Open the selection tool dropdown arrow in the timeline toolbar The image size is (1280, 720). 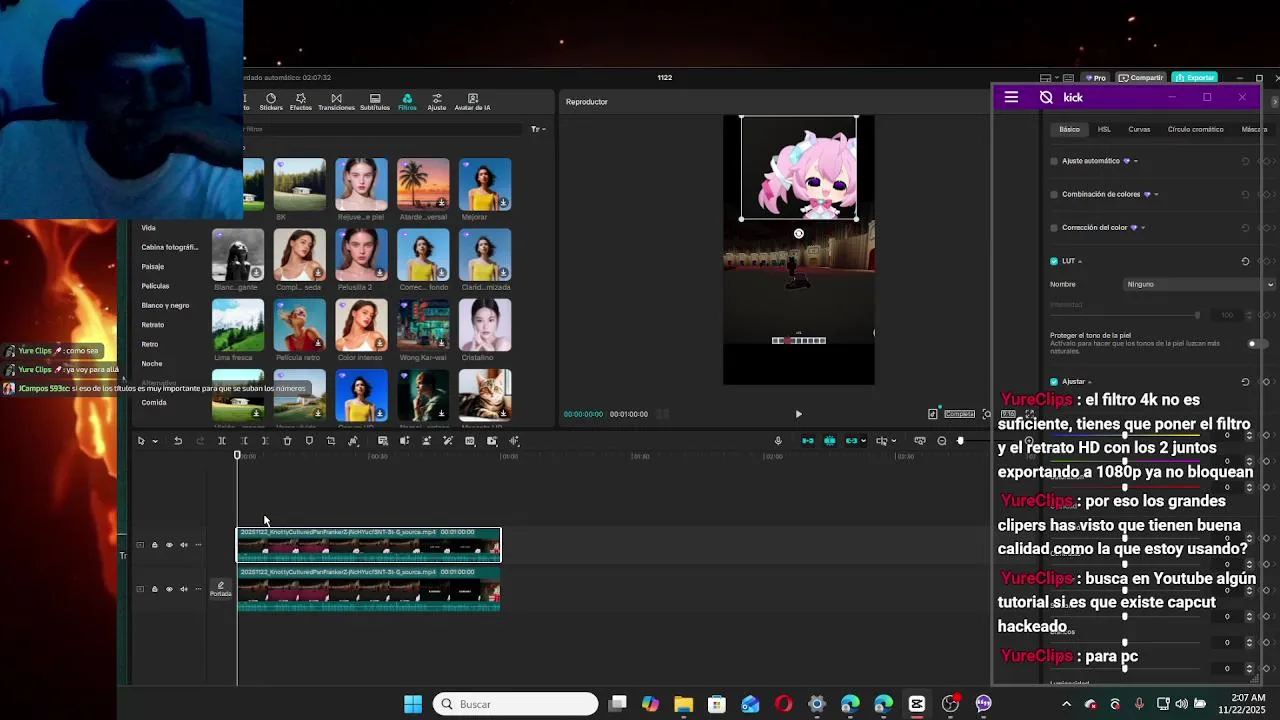155,441
